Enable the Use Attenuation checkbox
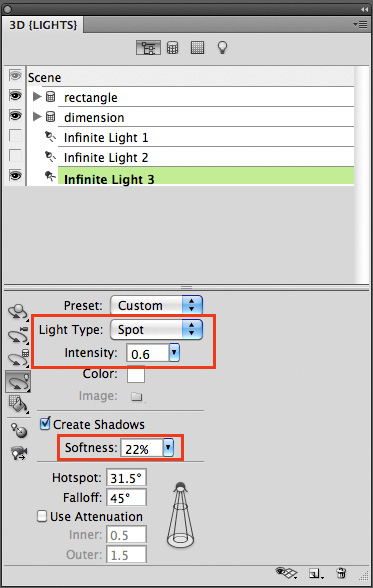The image size is (373, 588). click(x=42, y=516)
